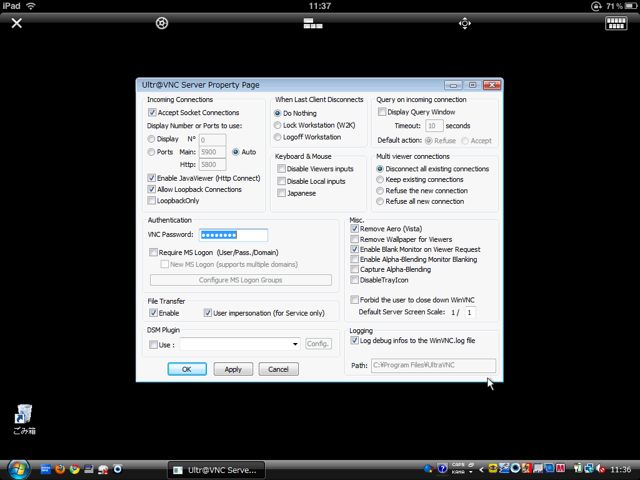Viewport: 640px width, 480px height.
Task: Check Enable Alpha-Blending Monitor Blanking
Action: click(354, 259)
